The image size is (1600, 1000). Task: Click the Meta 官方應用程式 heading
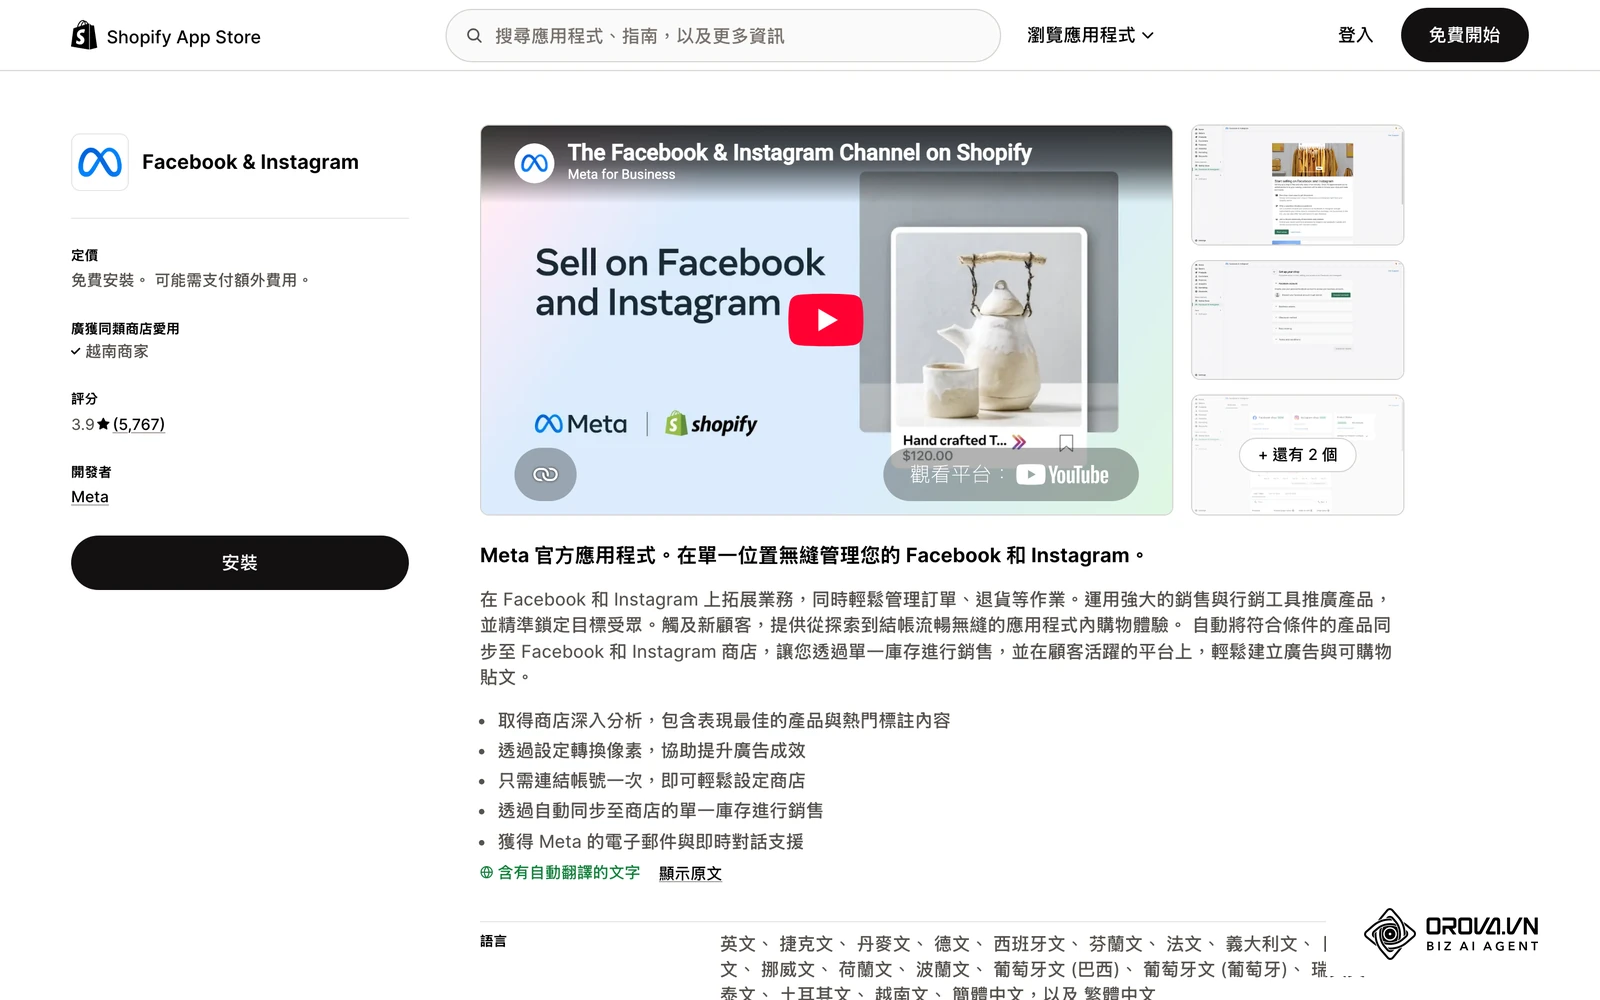tap(812, 555)
